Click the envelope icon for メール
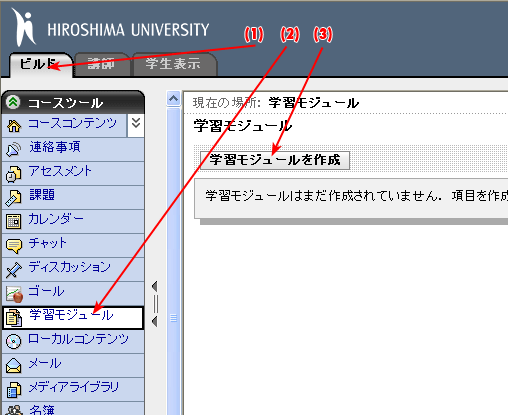 pyautogui.click(x=13, y=366)
